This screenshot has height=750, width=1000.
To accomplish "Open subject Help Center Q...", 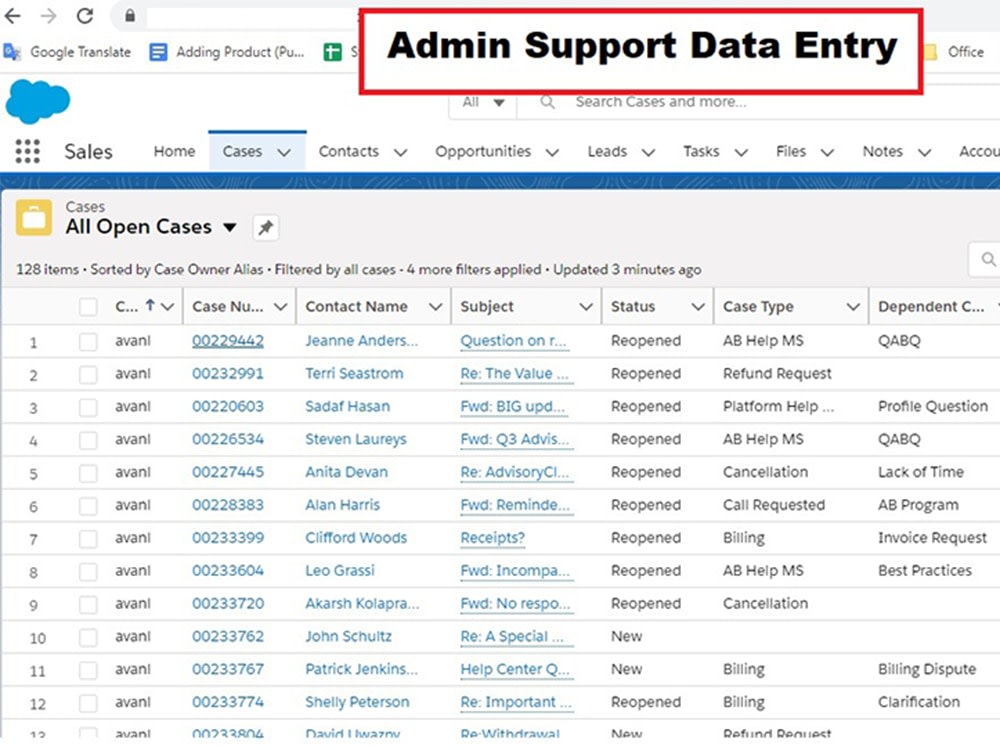I will coord(515,669).
